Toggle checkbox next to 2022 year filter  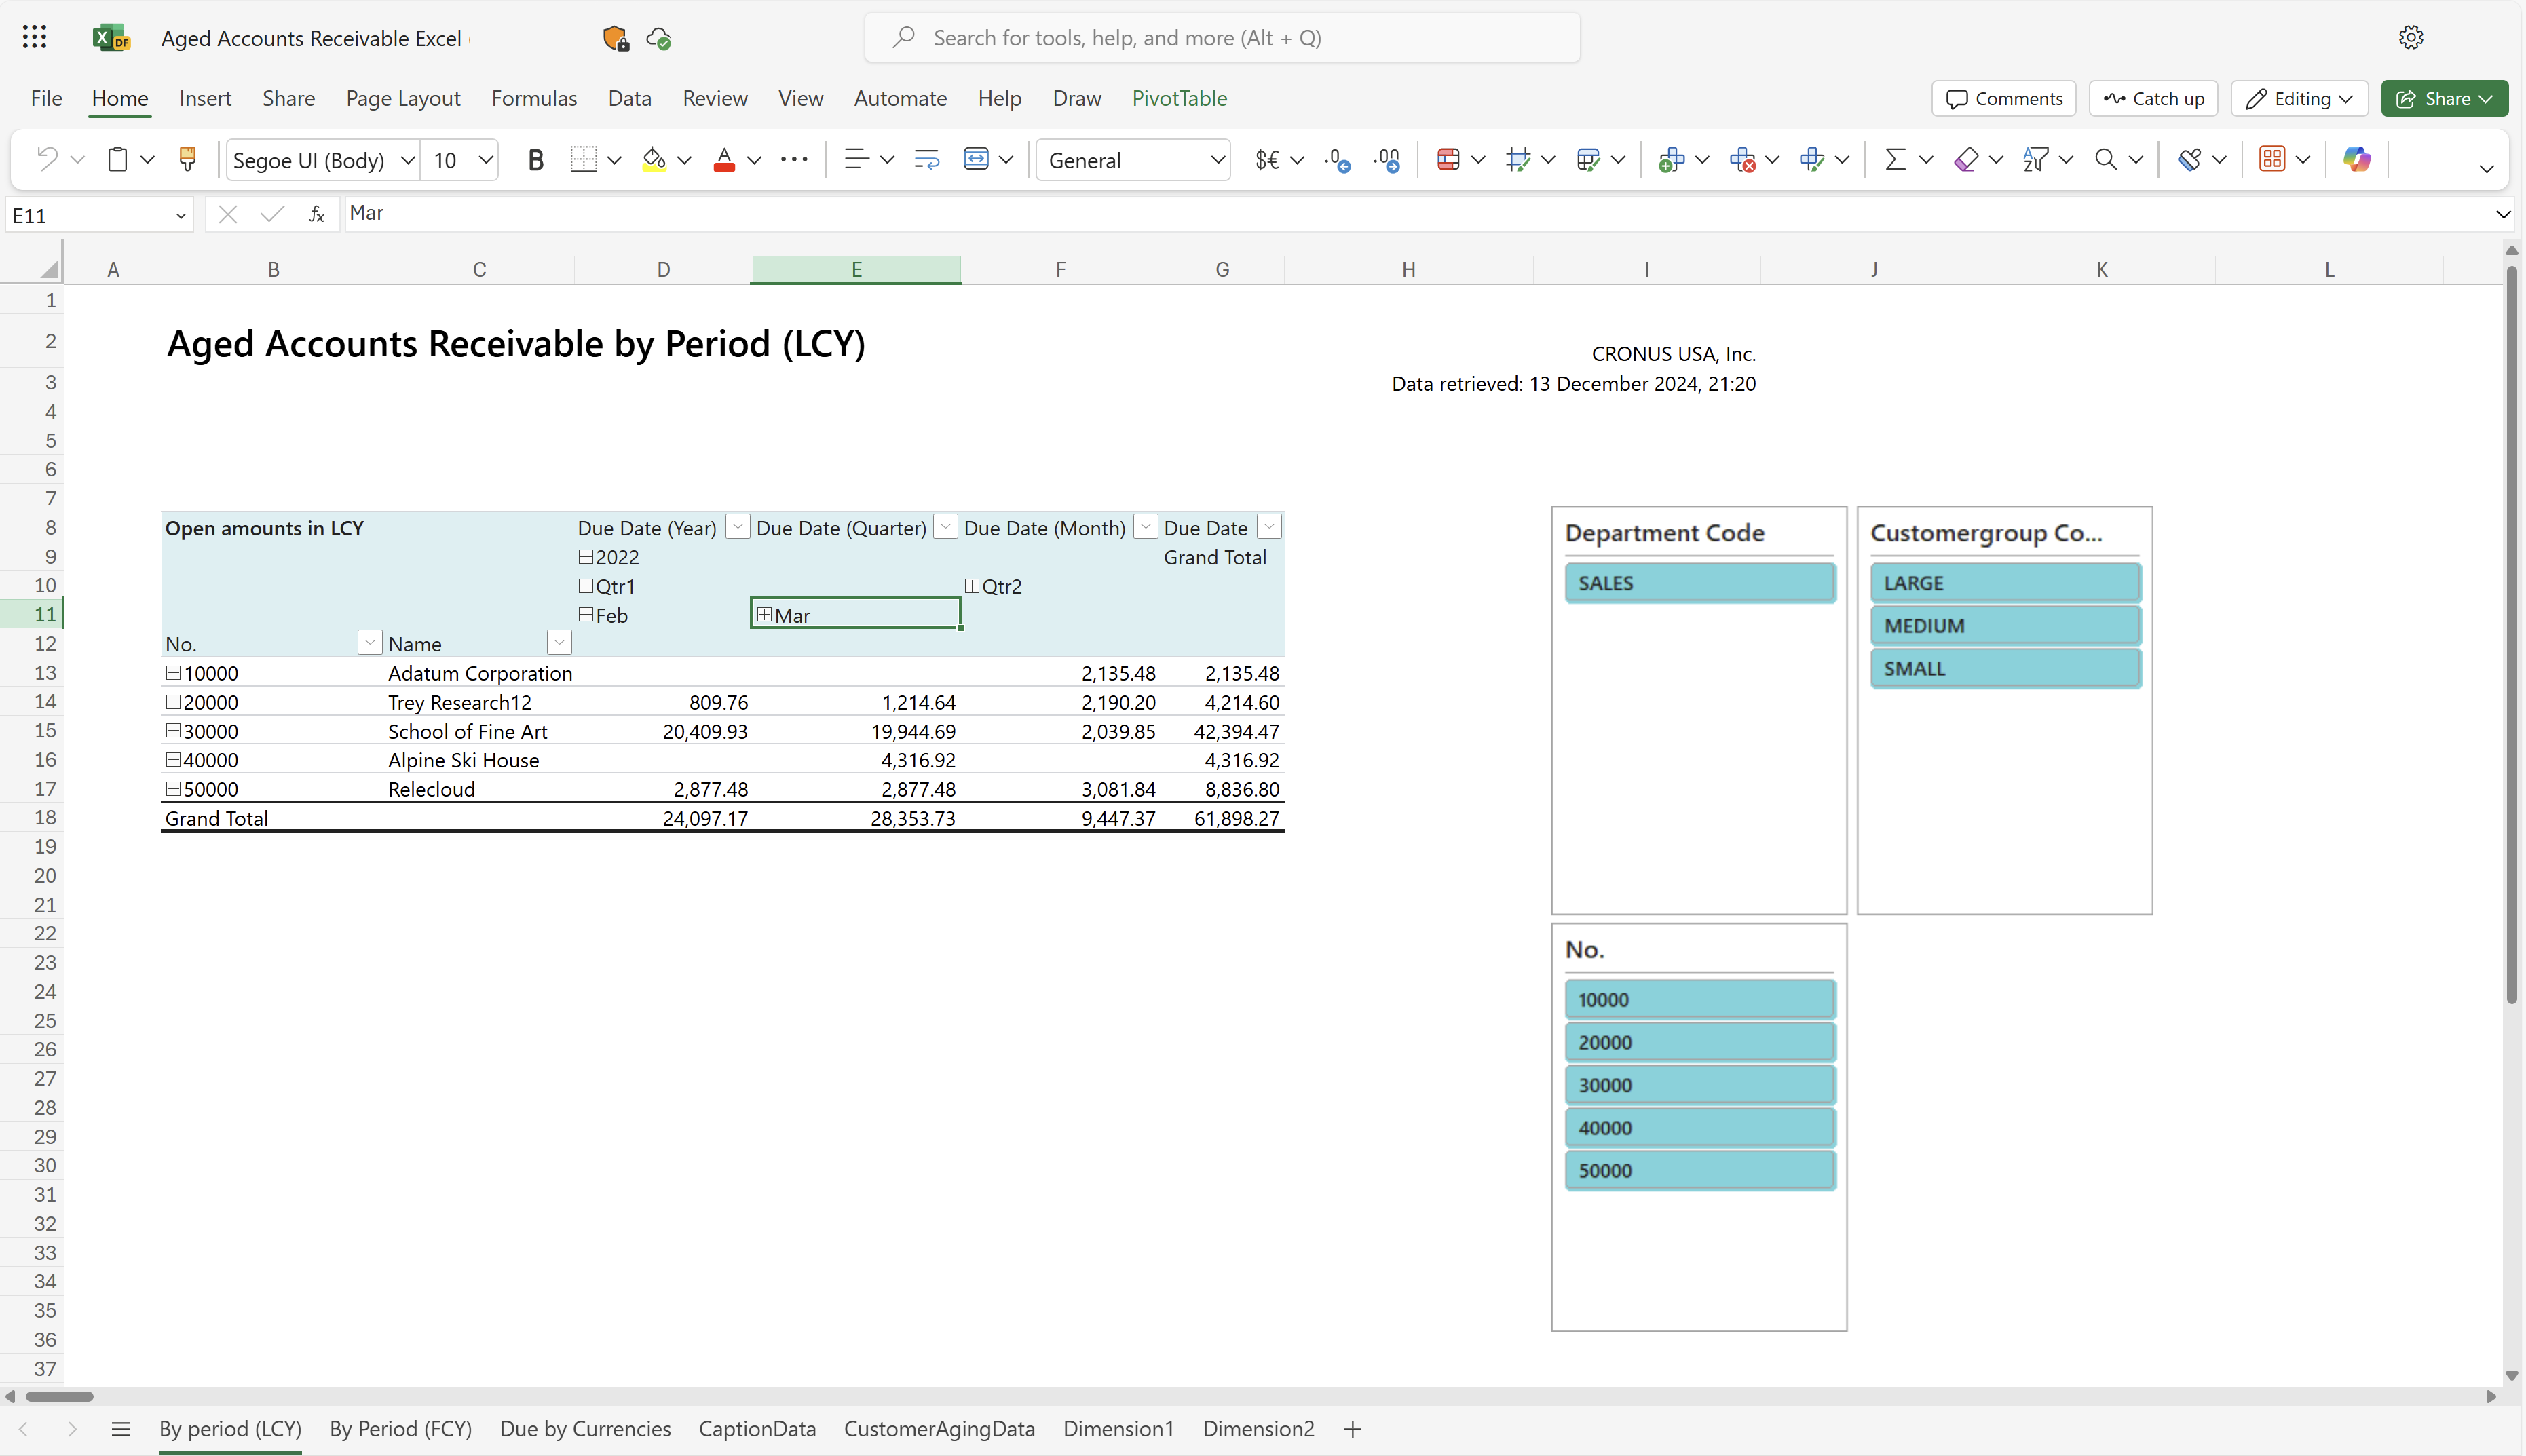pos(586,555)
